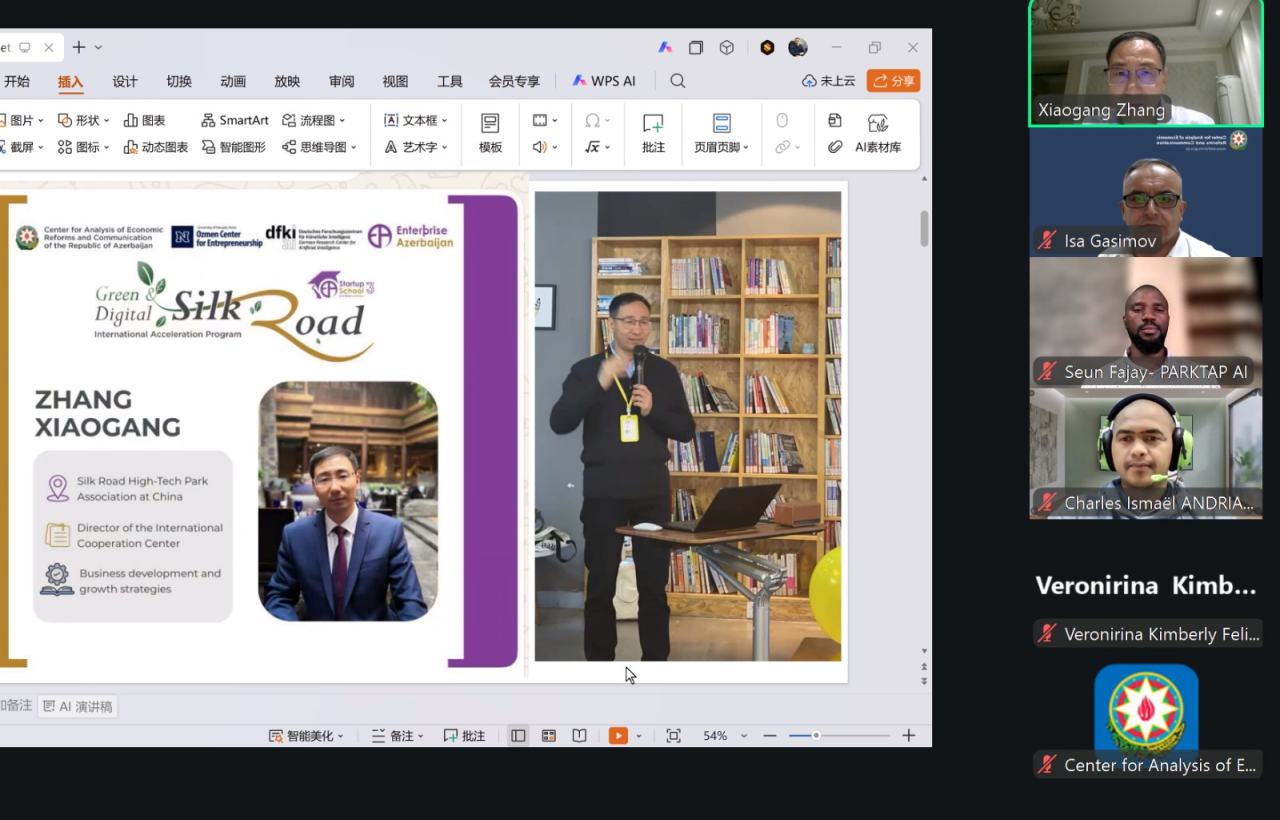
Task: Add a 批注 comment from the ribbon
Action: point(653,133)
